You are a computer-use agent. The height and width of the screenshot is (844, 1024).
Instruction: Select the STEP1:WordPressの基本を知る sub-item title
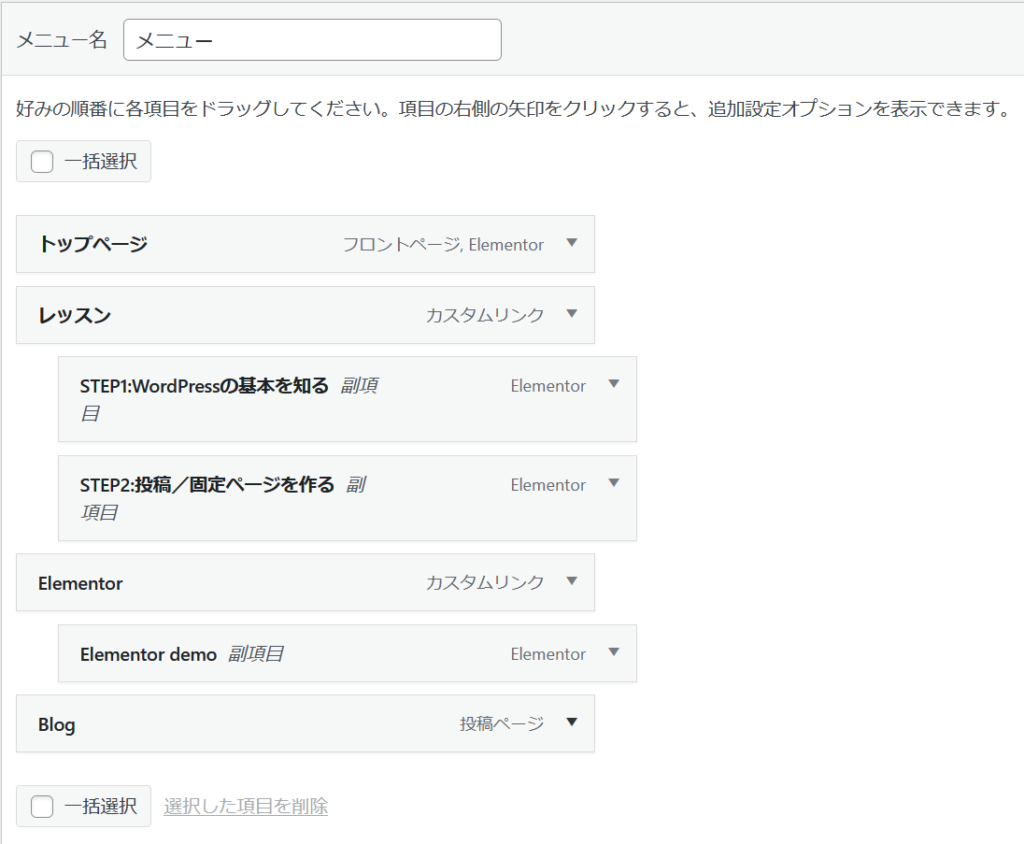(204, 386)
